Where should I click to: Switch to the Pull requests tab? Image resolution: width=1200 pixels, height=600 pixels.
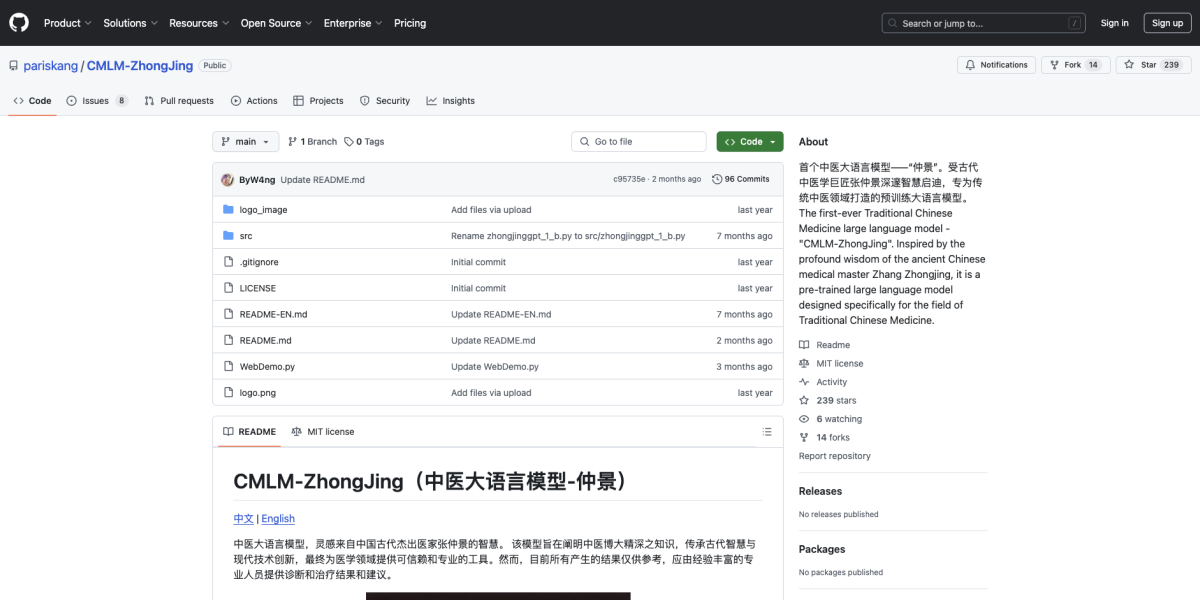click(178, 100)
